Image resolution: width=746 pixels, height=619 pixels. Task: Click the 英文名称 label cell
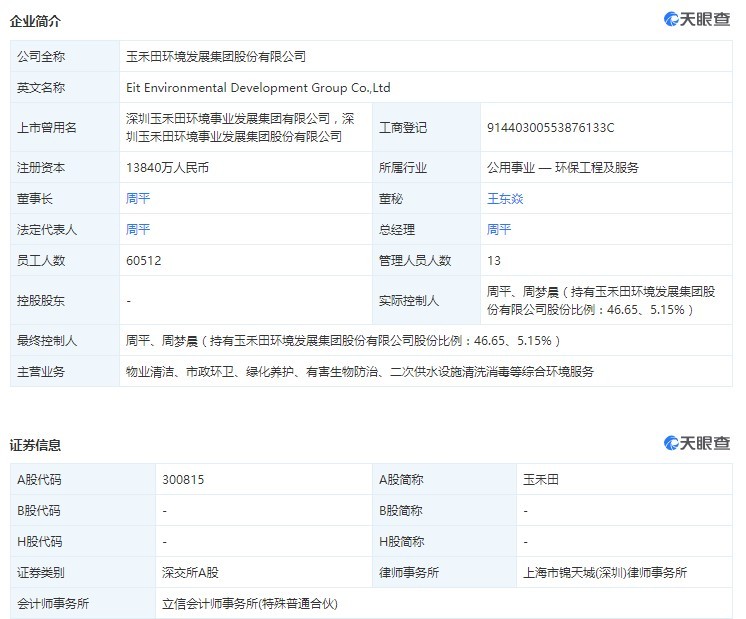point(65,88)
